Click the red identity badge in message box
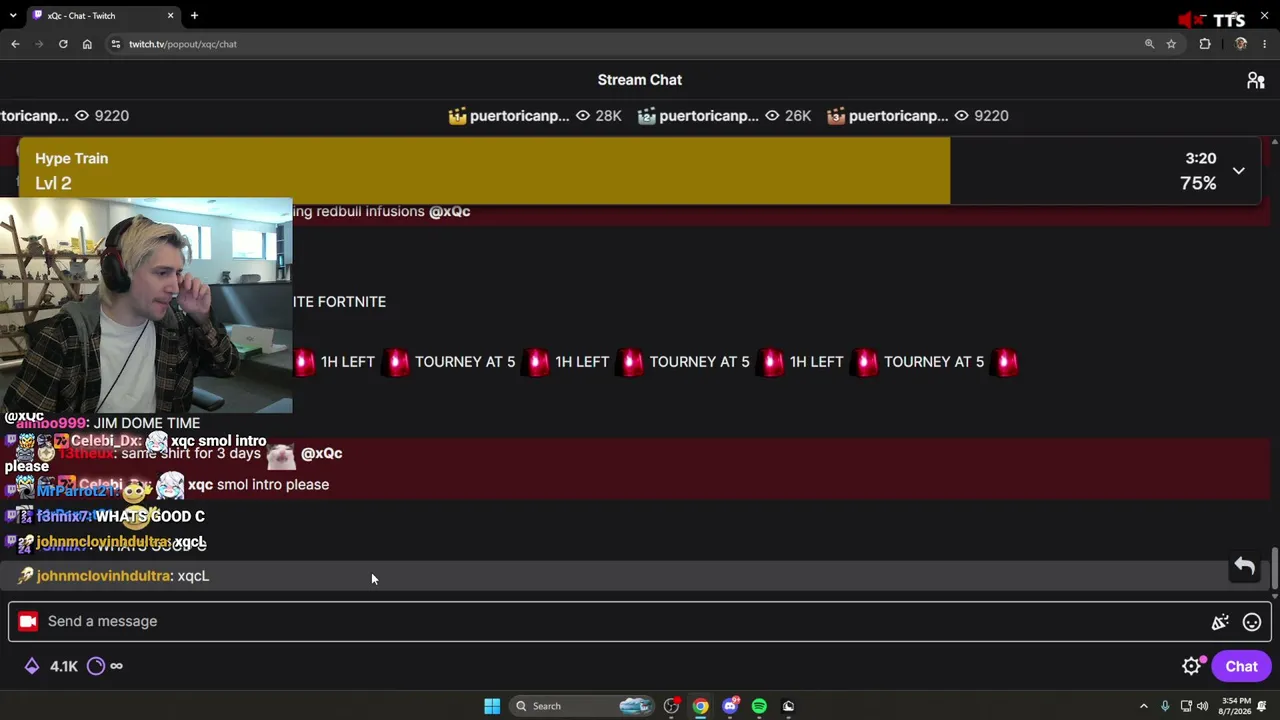1280x720 pixels. click(x=28, y=621)
